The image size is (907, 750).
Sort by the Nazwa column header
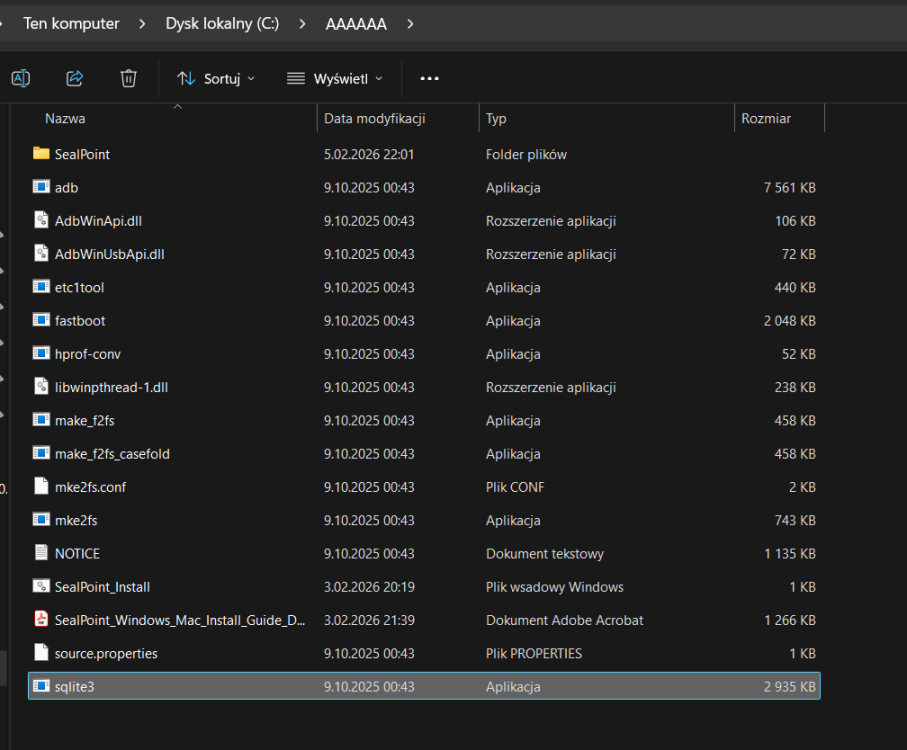(x=65, y=118)
